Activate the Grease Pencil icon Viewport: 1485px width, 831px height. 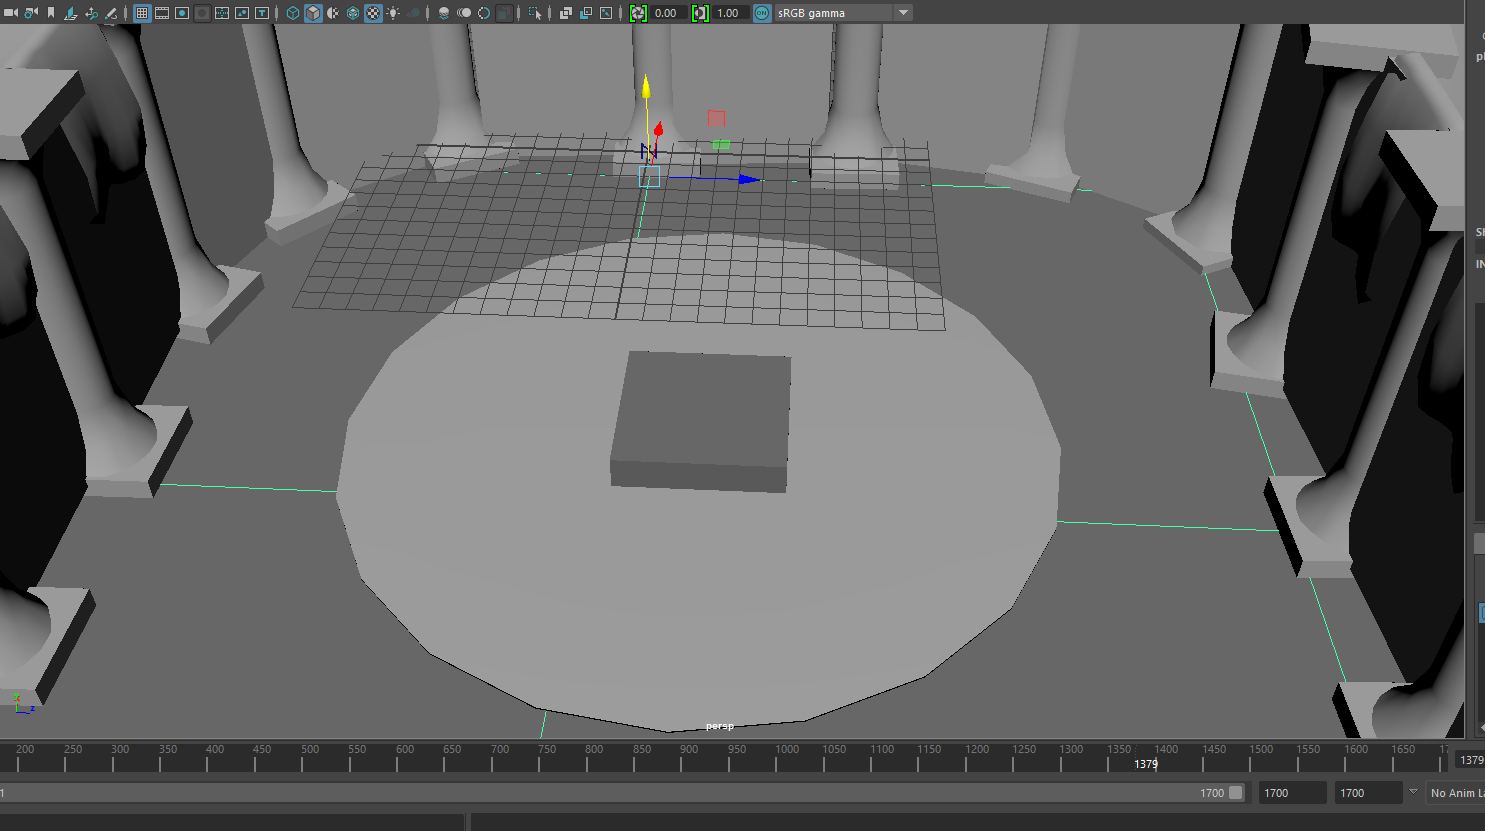(111, 13)
